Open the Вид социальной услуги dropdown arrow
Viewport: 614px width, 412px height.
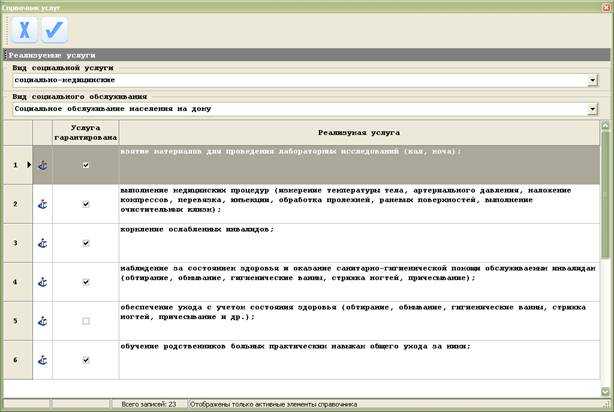coord(592,80)
